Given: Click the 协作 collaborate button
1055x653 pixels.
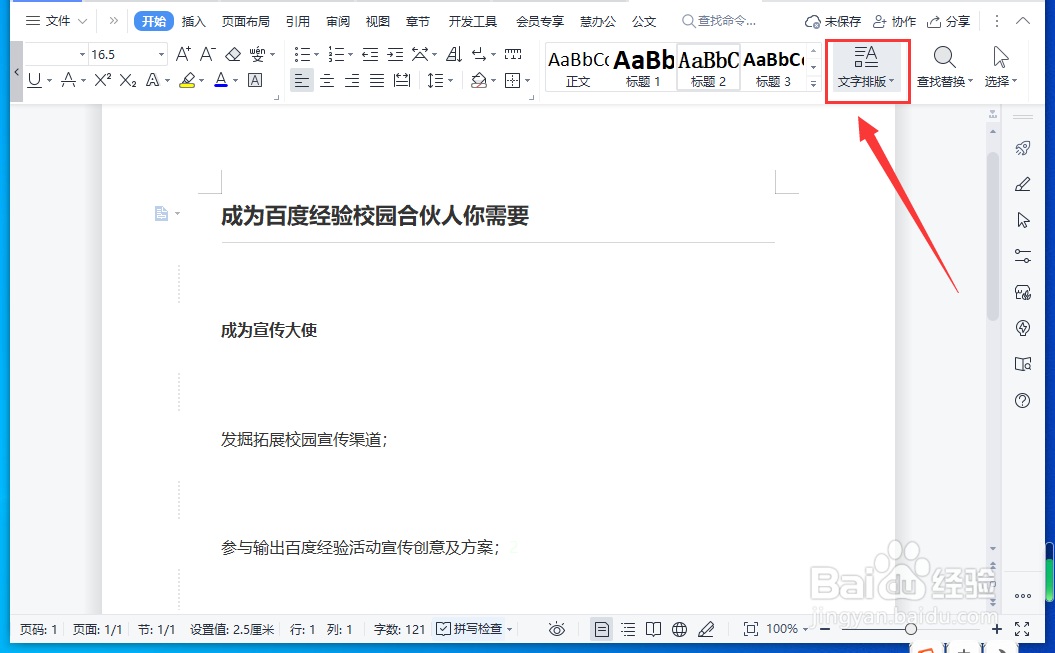Looking at the screenshot, I should [894, 22].
